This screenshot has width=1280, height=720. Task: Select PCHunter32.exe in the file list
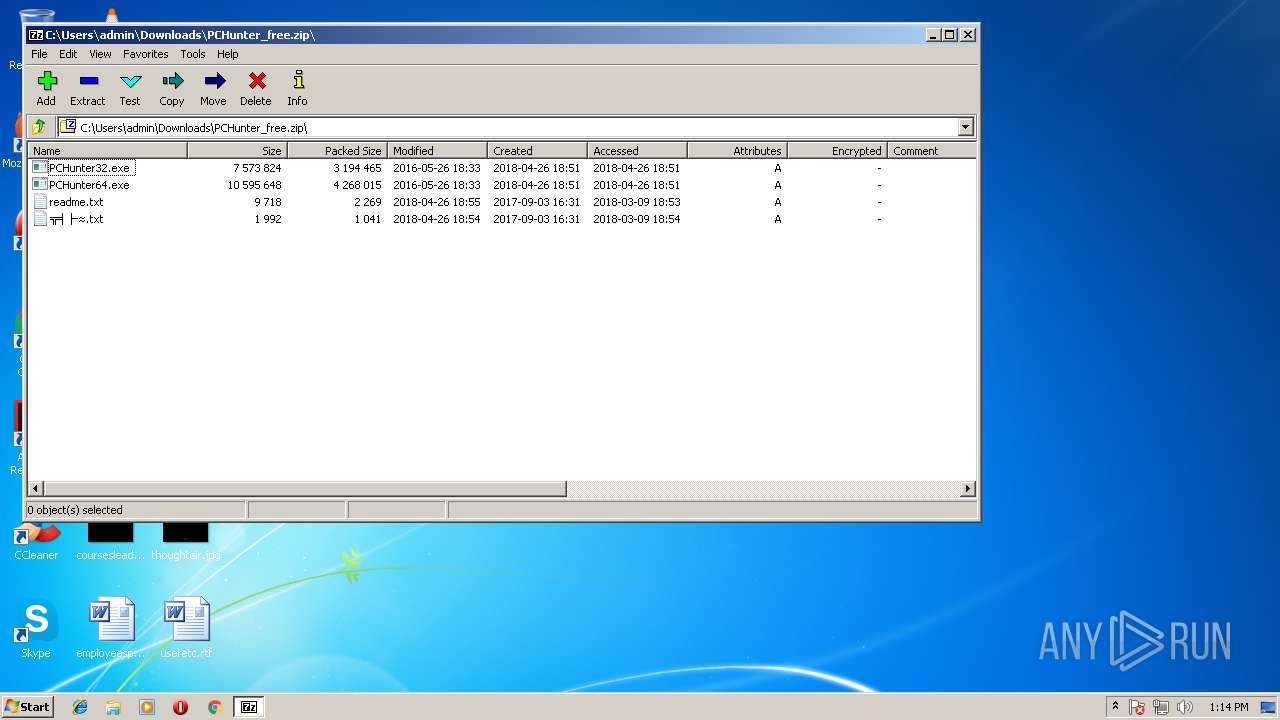(x=90, y=168)
